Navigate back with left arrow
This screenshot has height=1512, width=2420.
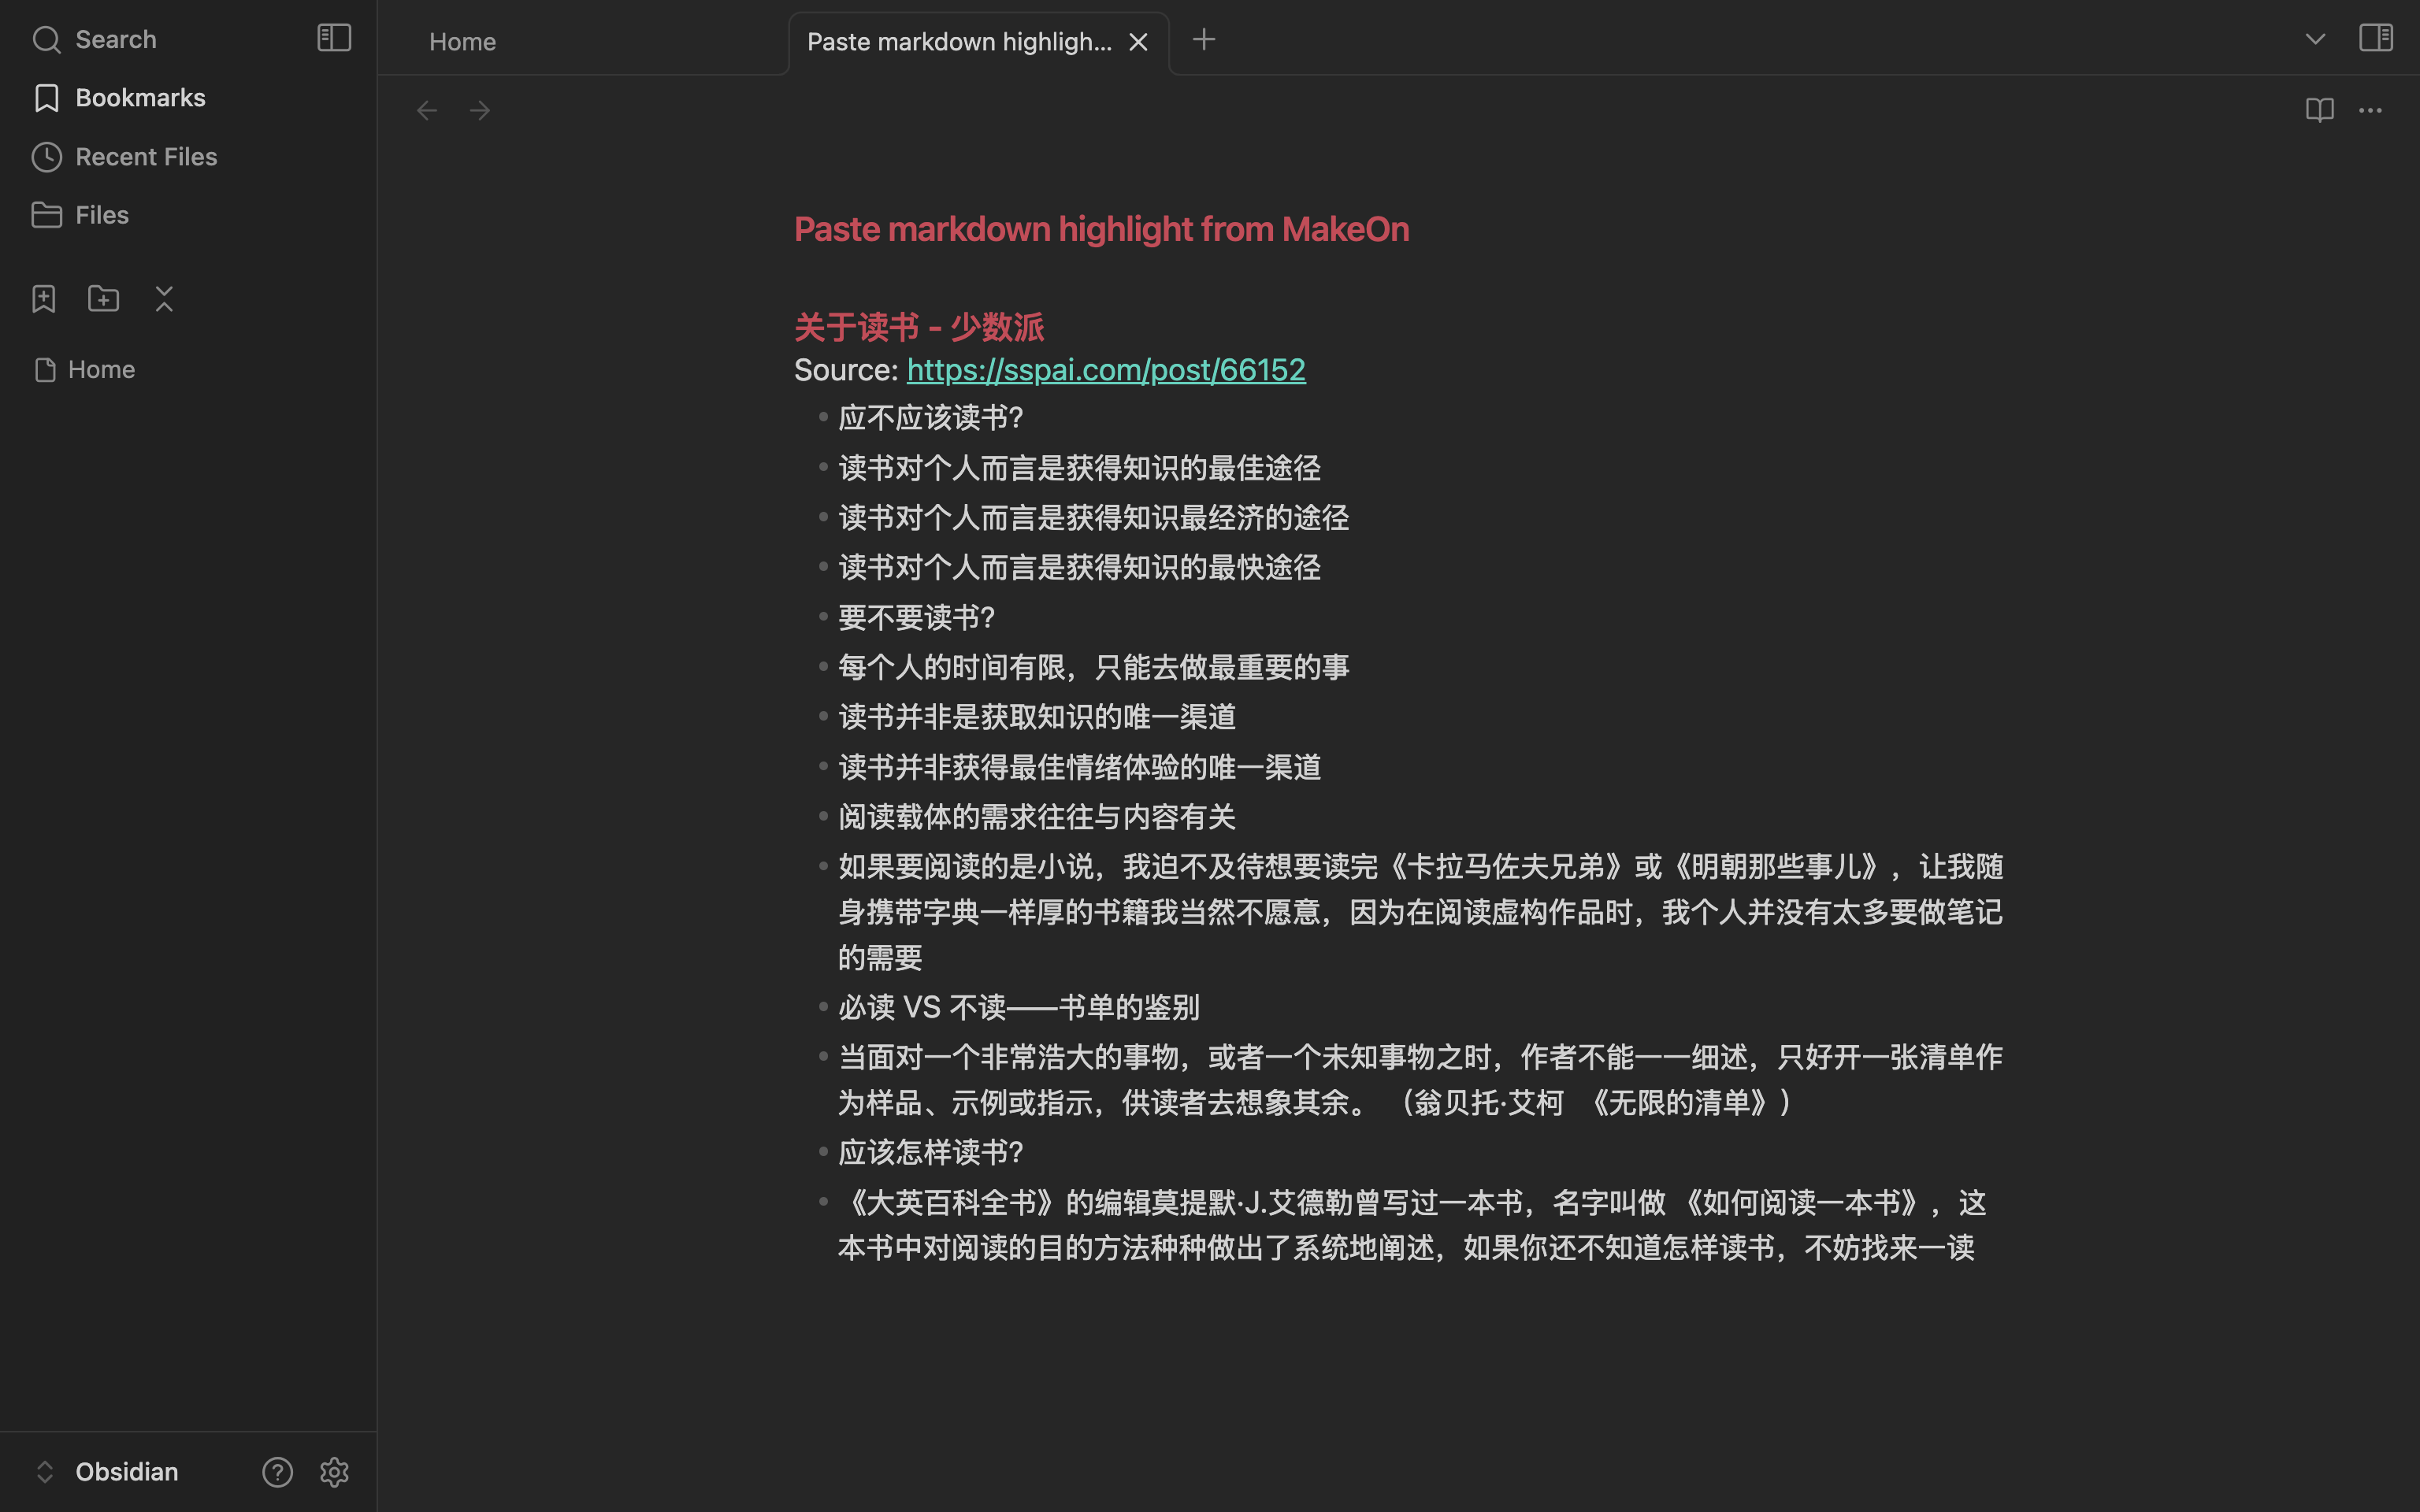427,110
